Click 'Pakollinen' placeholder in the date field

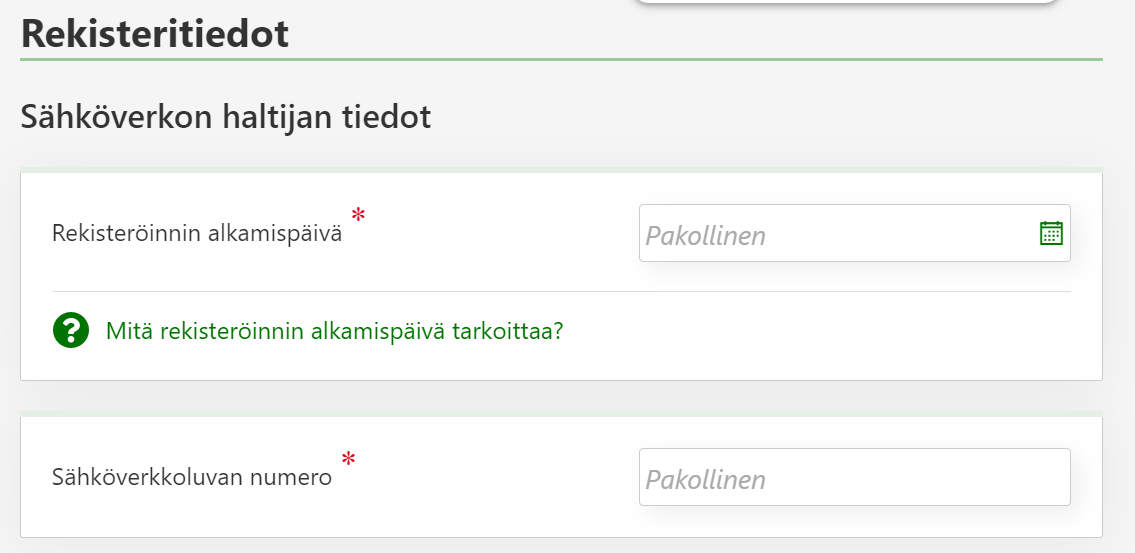(x=706, y=236)
